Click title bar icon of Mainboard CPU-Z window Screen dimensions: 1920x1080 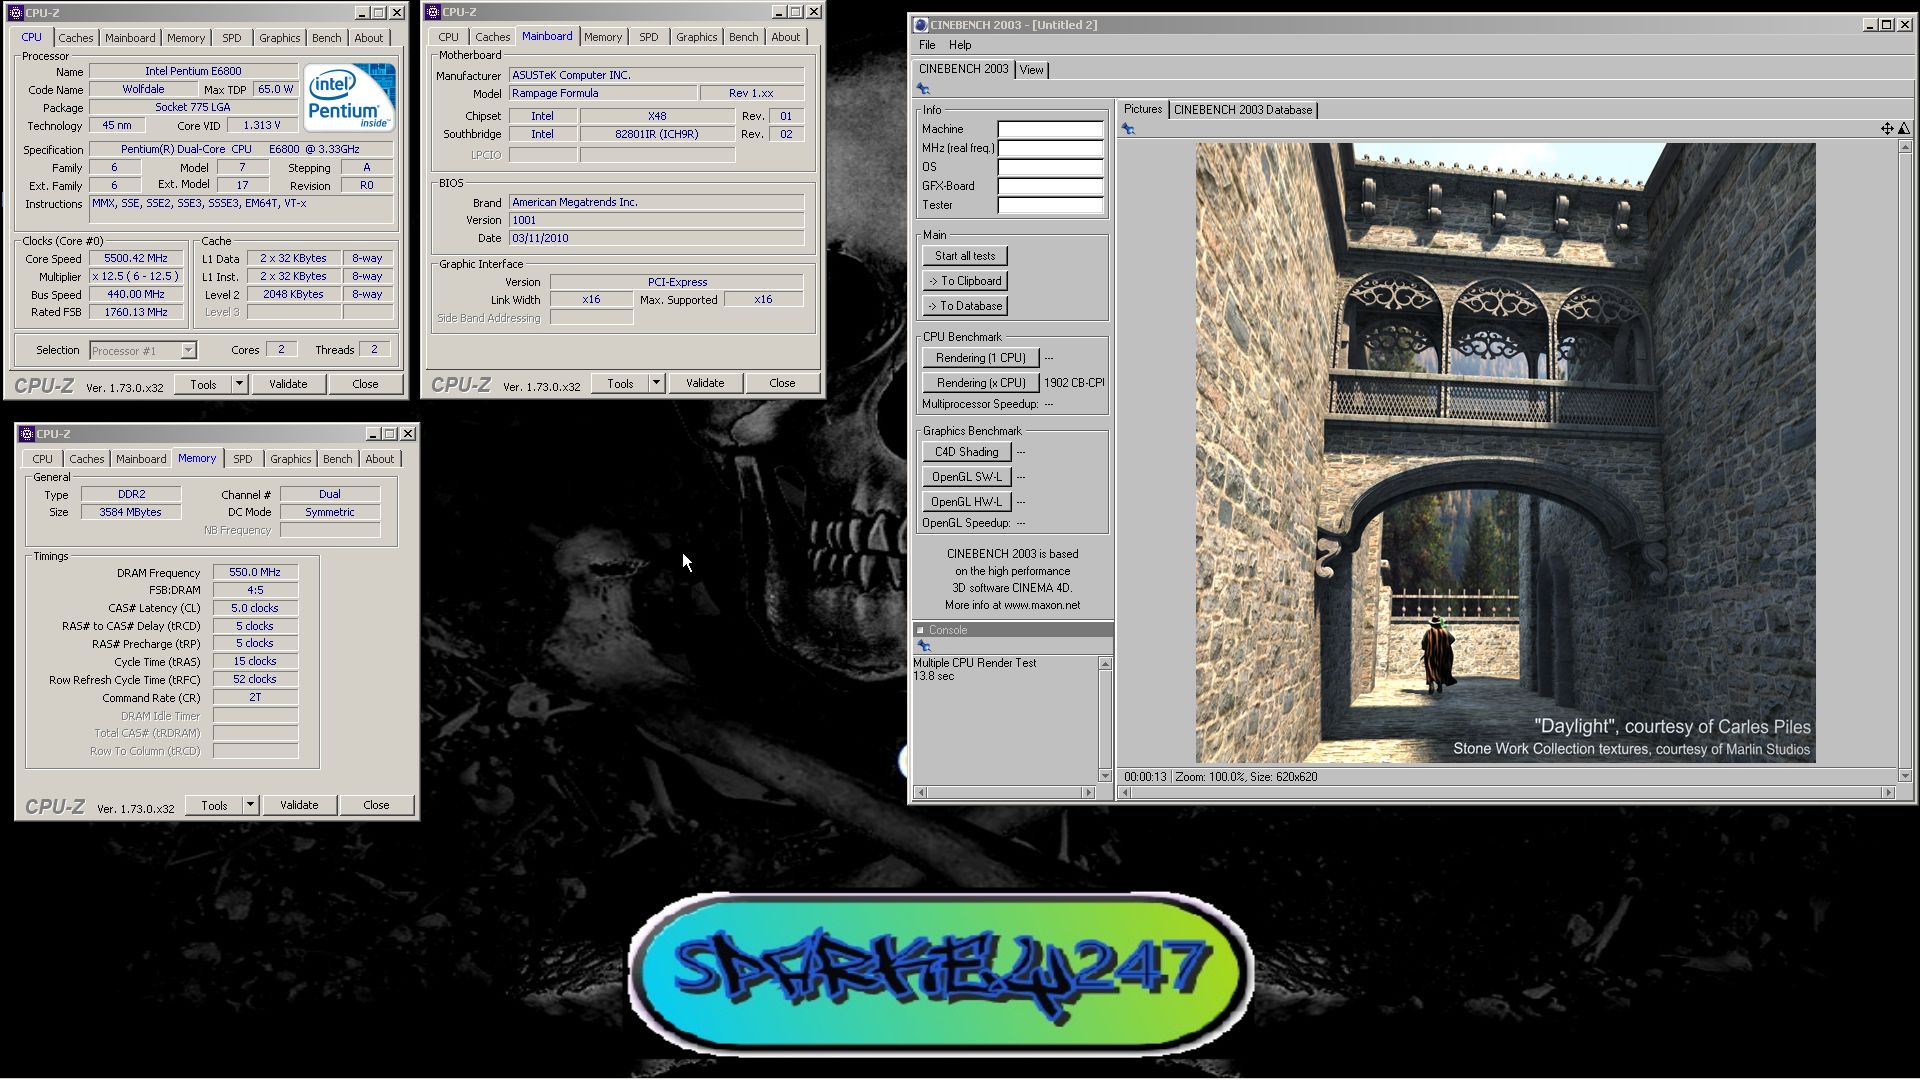tap(434, 12)
